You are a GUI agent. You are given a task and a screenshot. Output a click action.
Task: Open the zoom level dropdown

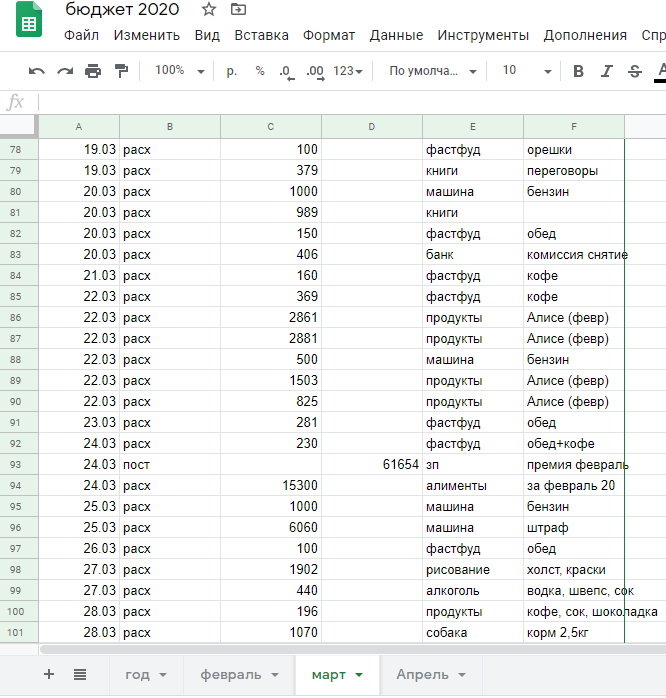point(180,71)
